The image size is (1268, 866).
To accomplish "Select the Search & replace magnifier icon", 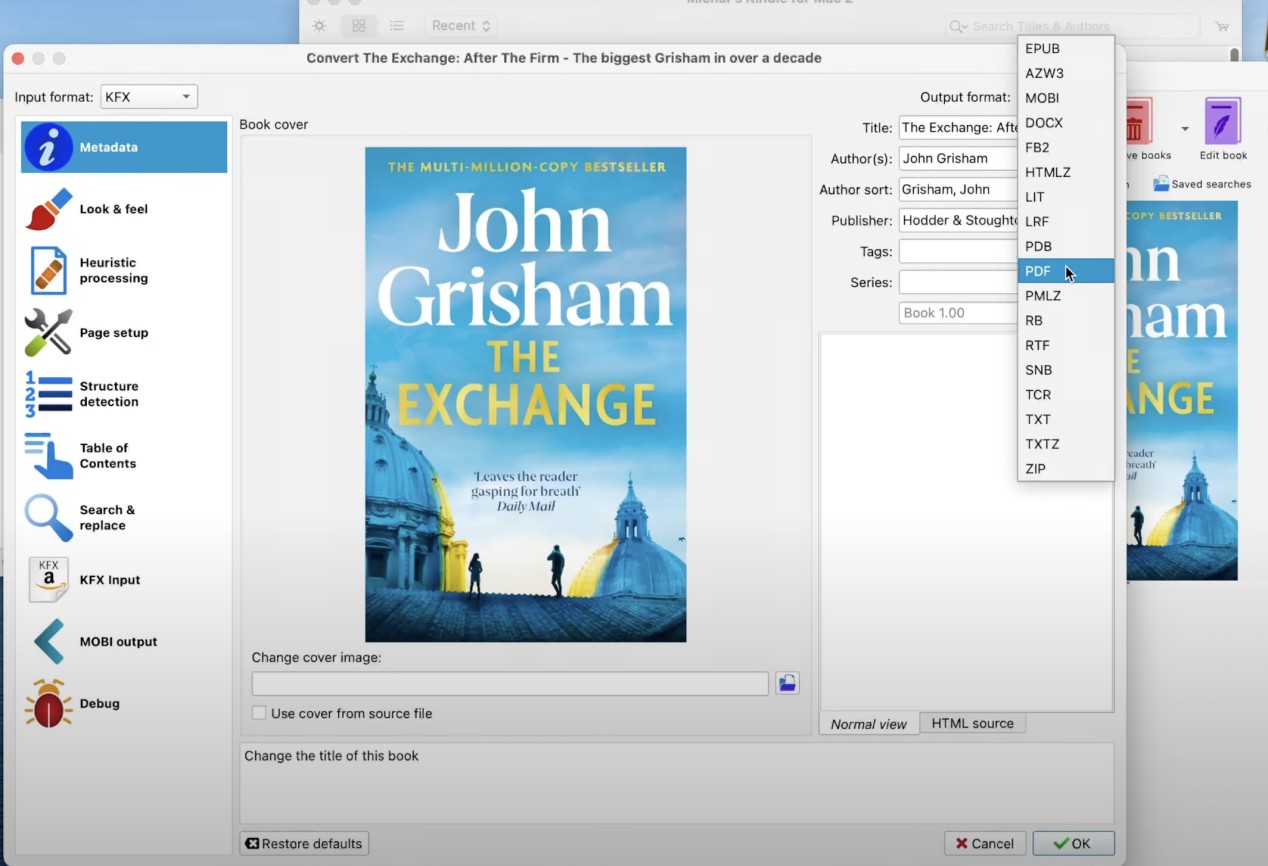I will pyautogui.click(x=48, y=518).
